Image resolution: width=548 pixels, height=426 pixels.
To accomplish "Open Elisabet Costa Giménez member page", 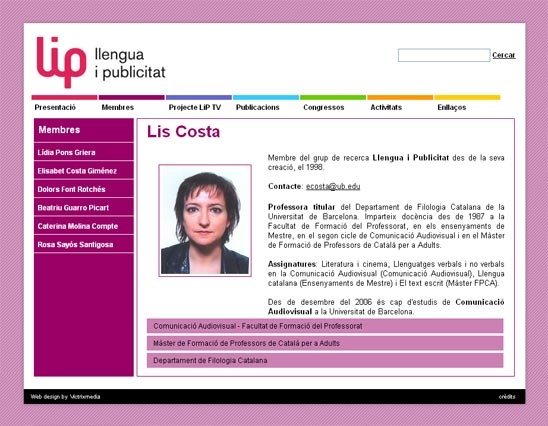I will click(x=84, y=171).
